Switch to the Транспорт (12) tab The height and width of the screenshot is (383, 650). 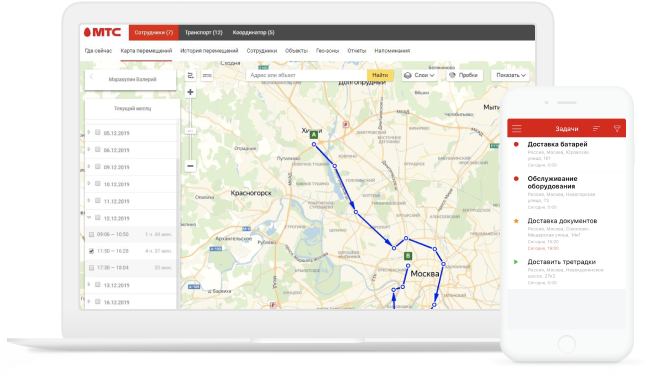[x=204, y=33]
